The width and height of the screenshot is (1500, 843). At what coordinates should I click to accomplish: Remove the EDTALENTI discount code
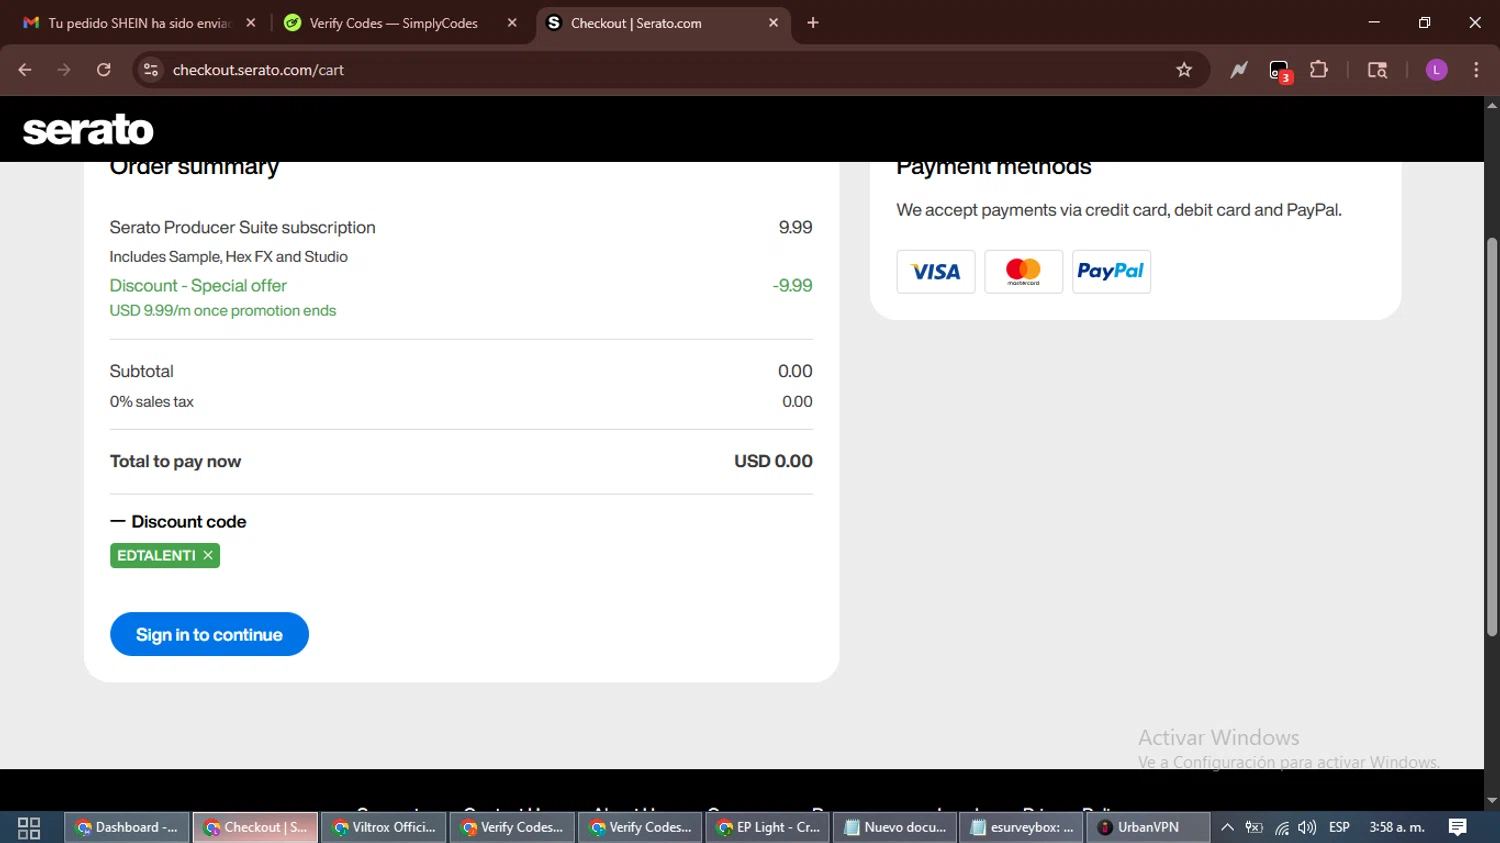pyautogui.click(x=208, y=555)
